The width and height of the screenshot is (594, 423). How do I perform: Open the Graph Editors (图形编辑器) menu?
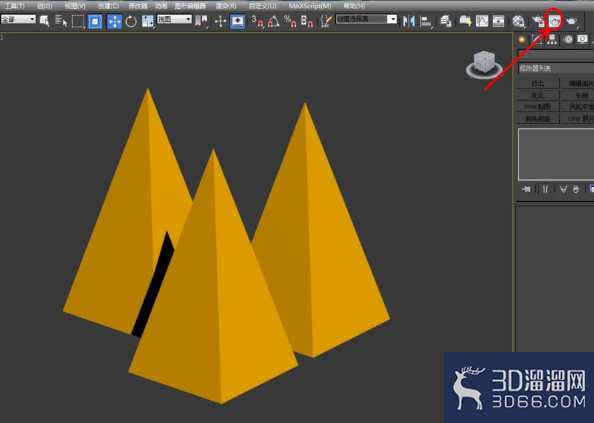tap(190, 6)
